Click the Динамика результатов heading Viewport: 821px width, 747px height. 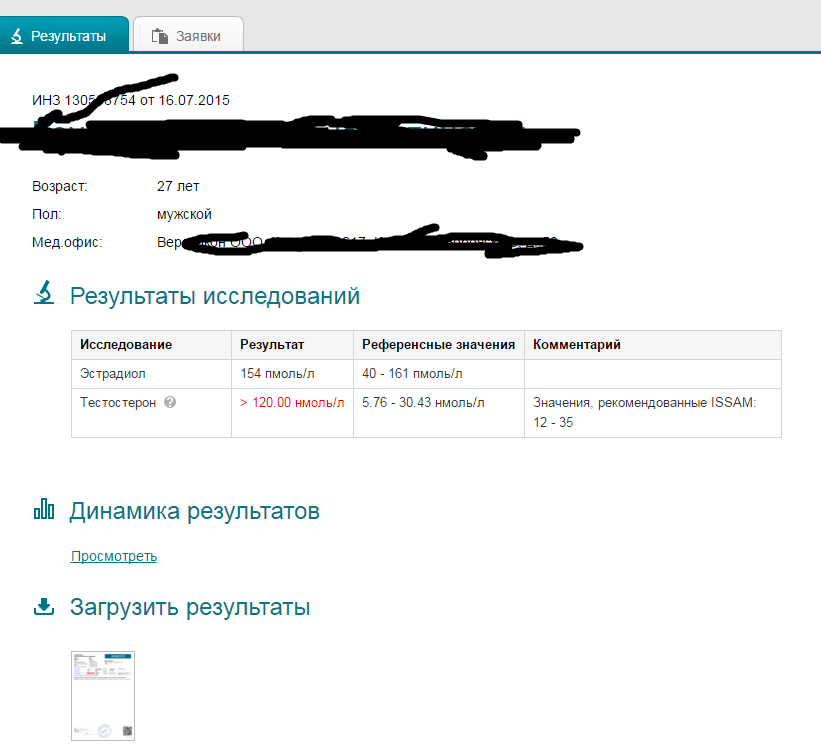click(194, 511)
